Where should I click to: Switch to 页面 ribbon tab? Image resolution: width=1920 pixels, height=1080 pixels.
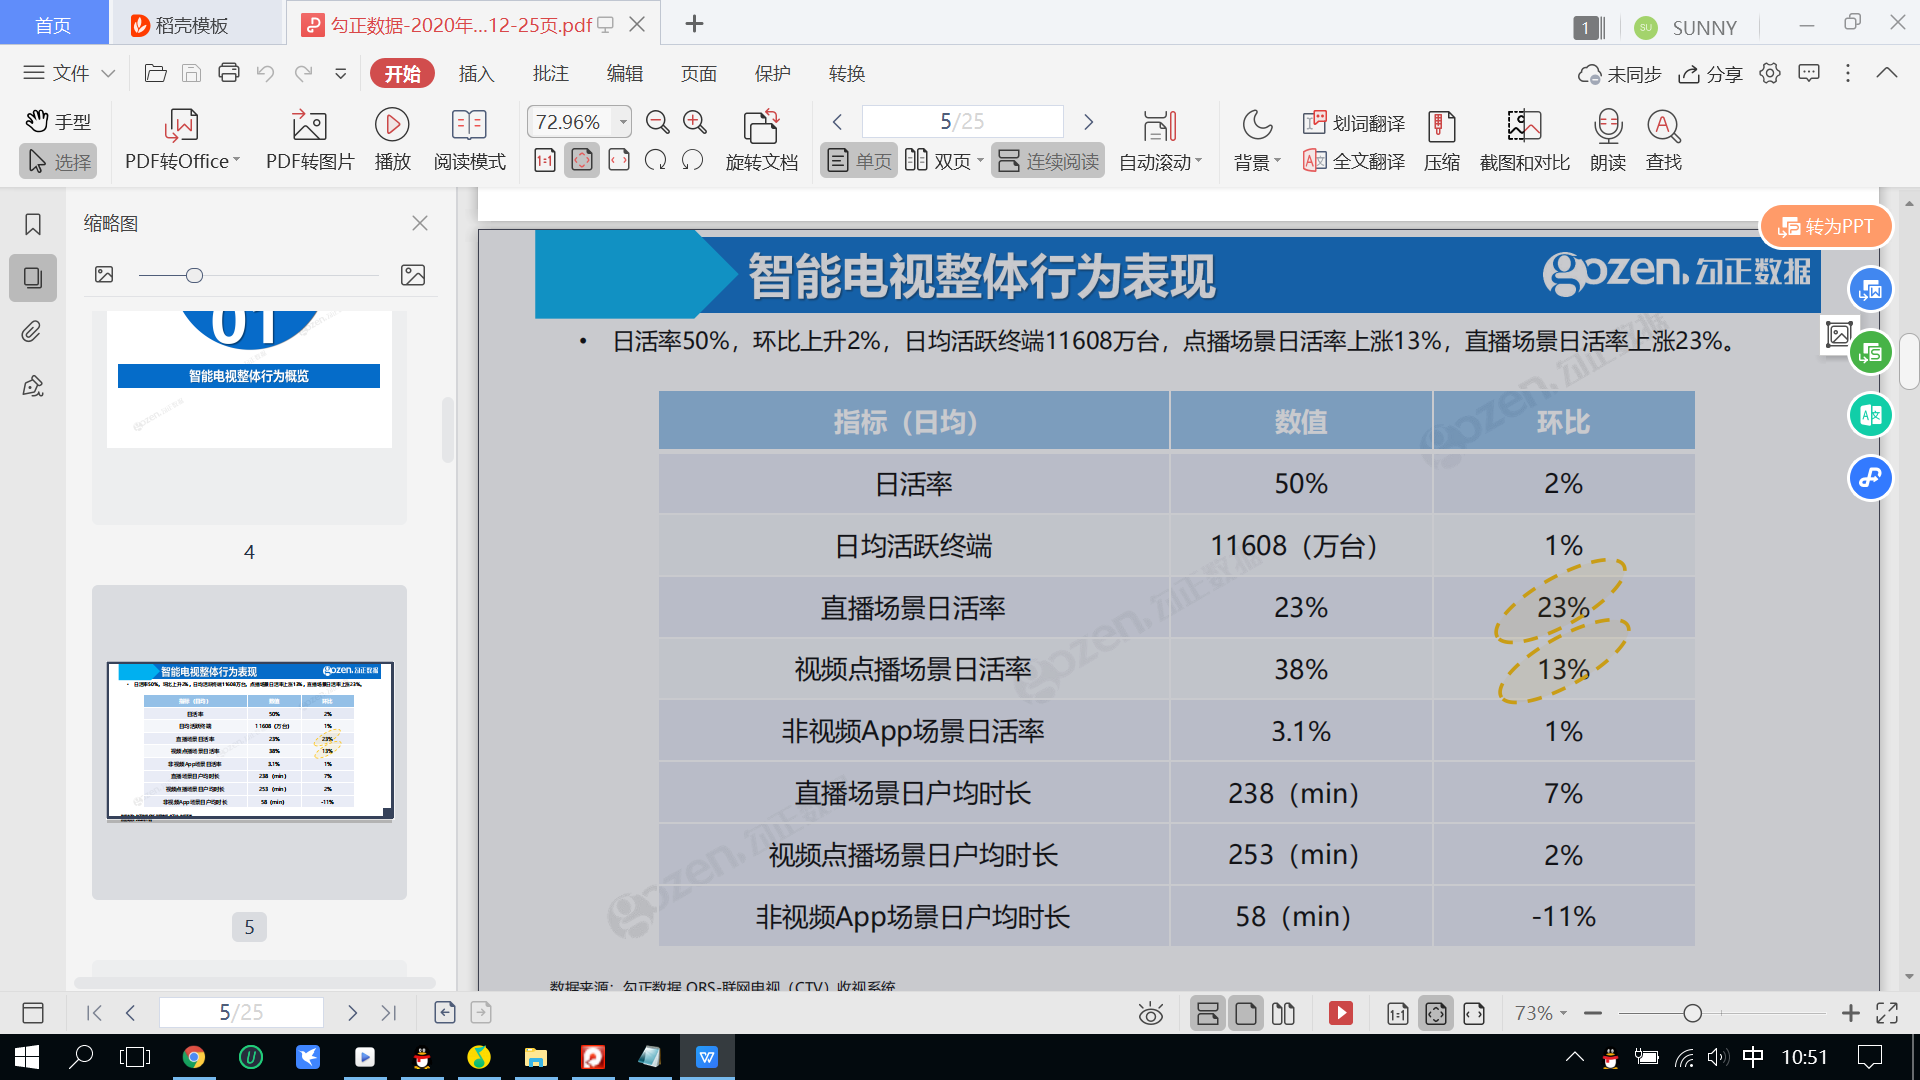pyautogui.click(x=698, y=73)
